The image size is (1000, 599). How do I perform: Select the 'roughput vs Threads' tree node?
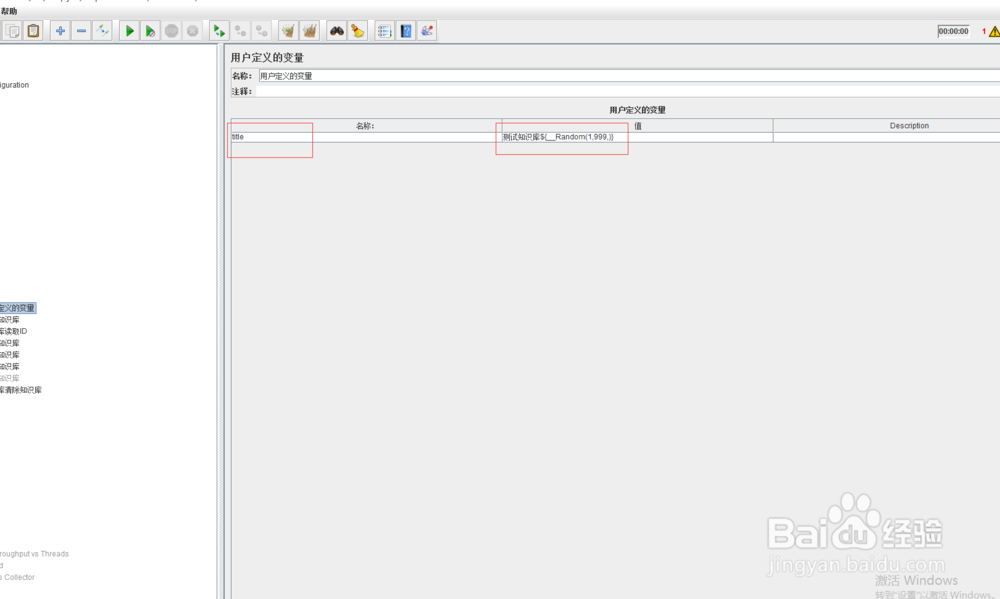click(x=34, y=554)
